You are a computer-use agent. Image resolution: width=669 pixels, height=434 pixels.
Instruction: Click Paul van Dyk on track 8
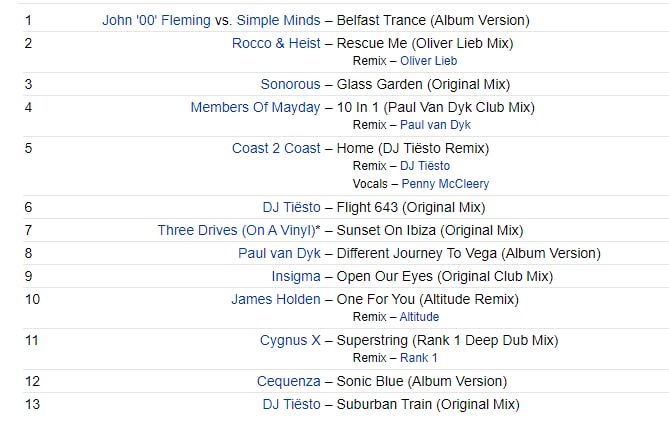tap(279, 253)
